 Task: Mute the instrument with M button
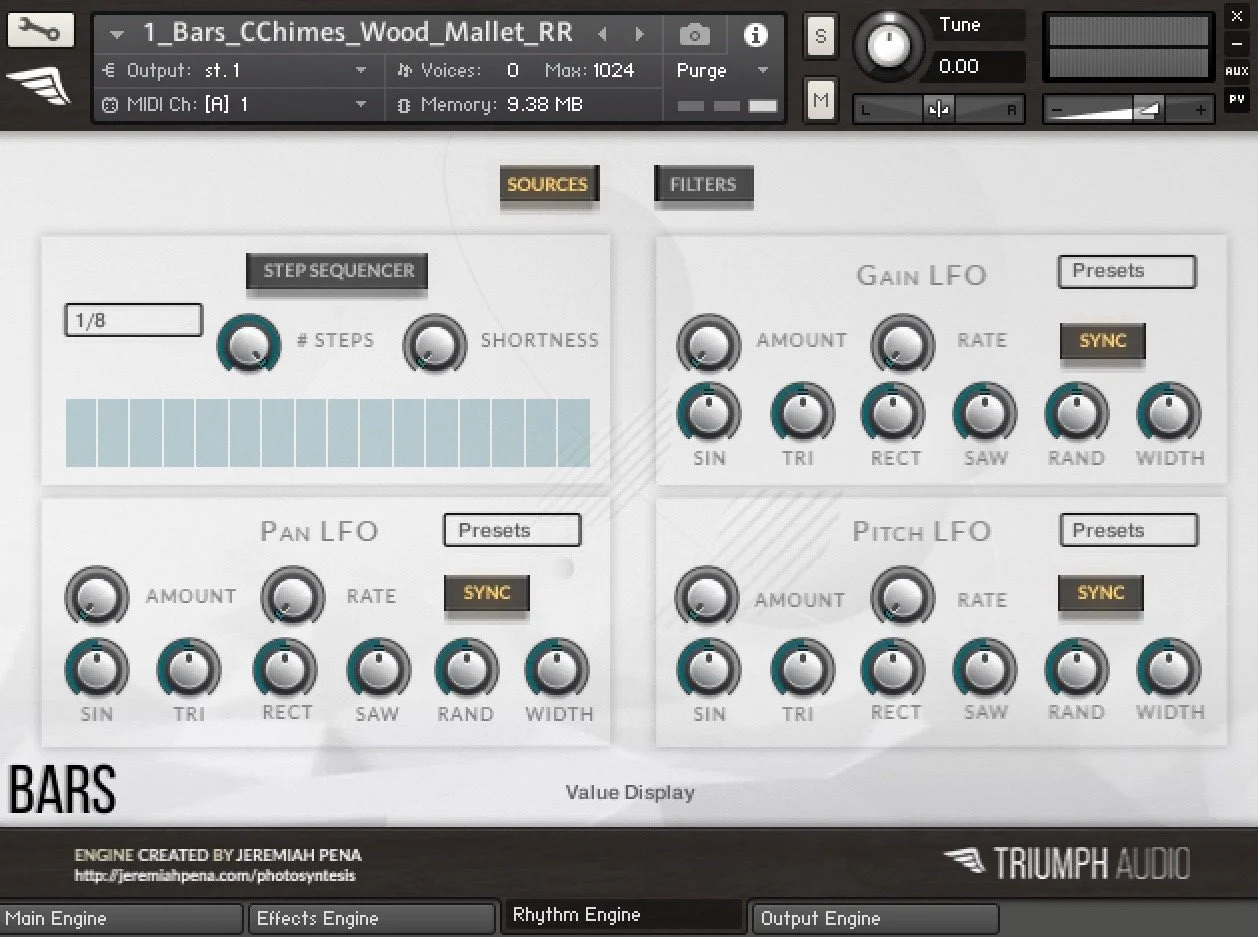point(821,100)
